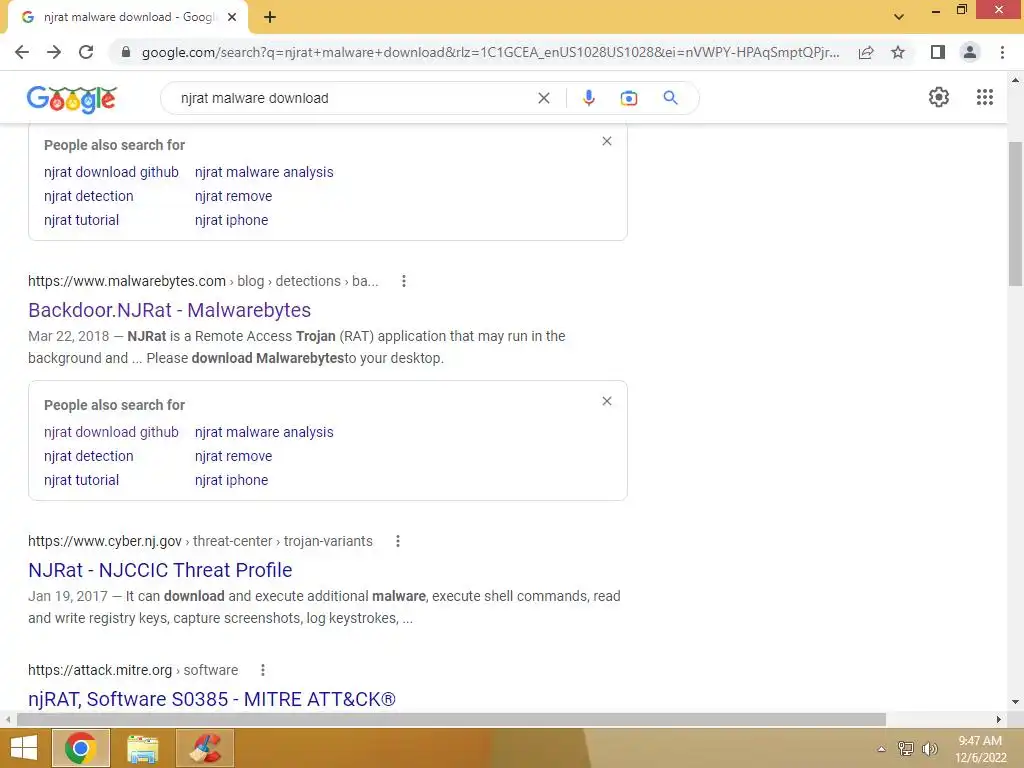Close the second People also search for box
This screenshot has width=1024, height=768.
(607, 401)
